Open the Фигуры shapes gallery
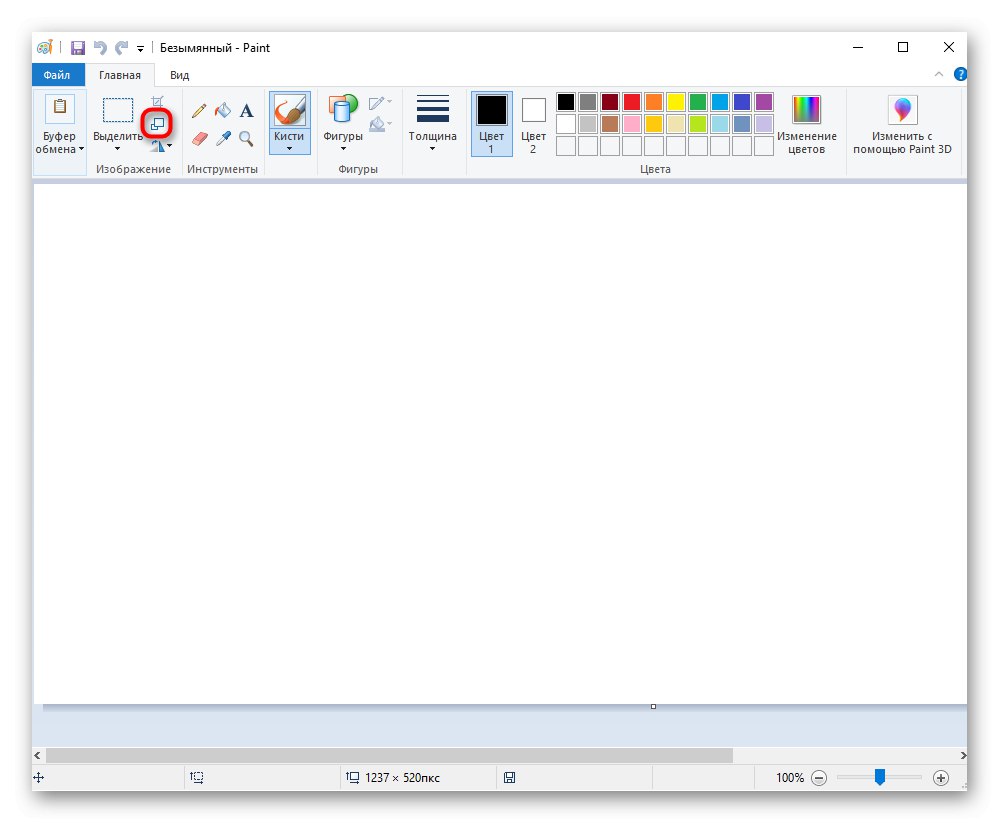 pos(343,108)
